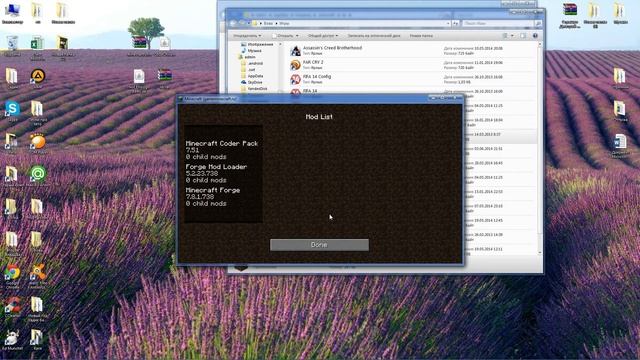Image resolution: width=640 pixels, height=360 pixels.
Task: Select the FAR CRY 2 shortcut file
Action: (x=412, y=65)
